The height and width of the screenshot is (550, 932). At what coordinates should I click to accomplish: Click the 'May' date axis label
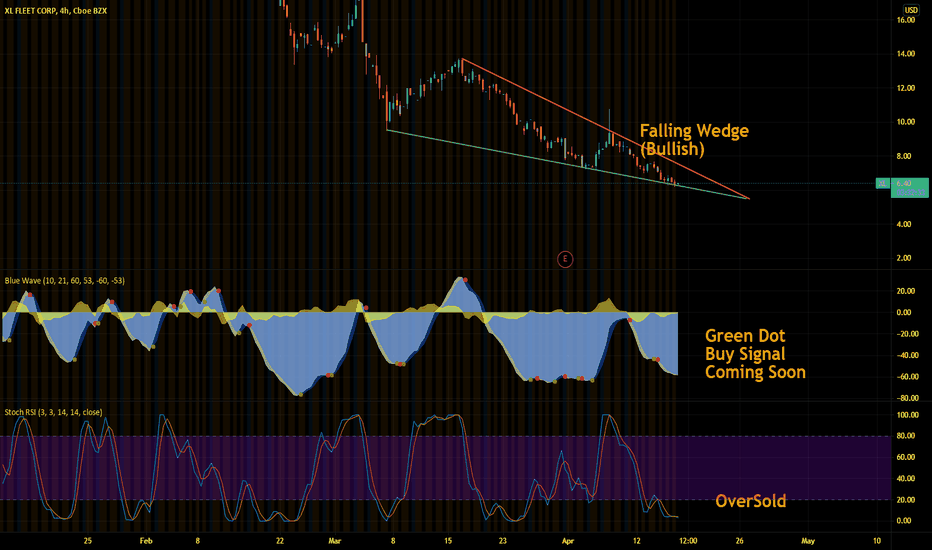click(x=808, y=541)
